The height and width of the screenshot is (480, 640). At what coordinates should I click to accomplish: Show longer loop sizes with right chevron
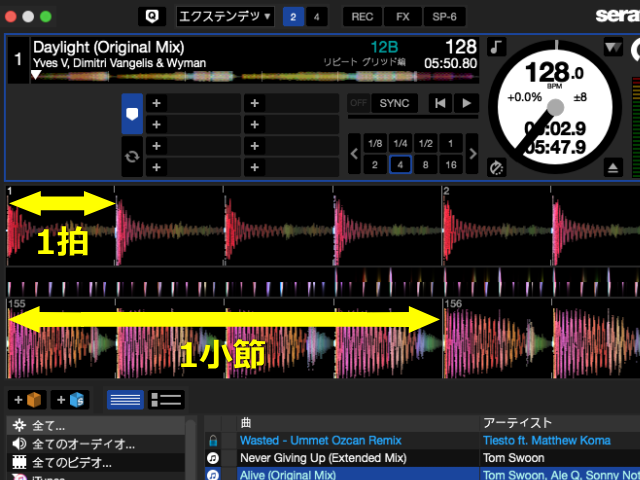click(472, 154)
